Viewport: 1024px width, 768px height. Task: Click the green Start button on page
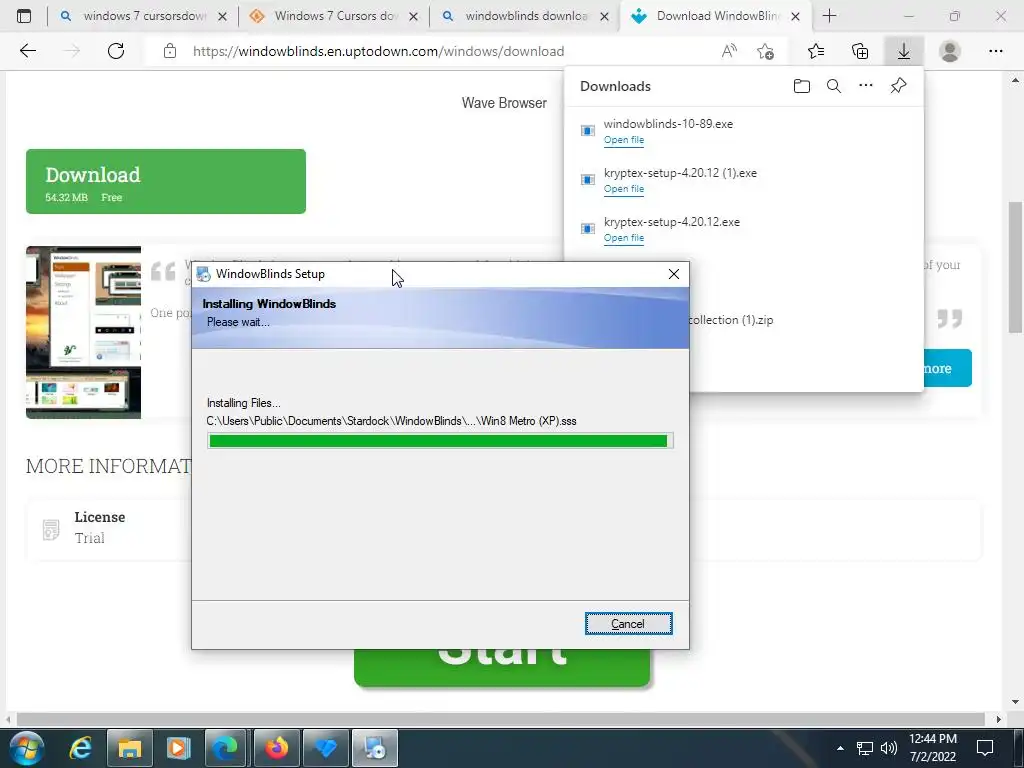(x=502, y=667)
